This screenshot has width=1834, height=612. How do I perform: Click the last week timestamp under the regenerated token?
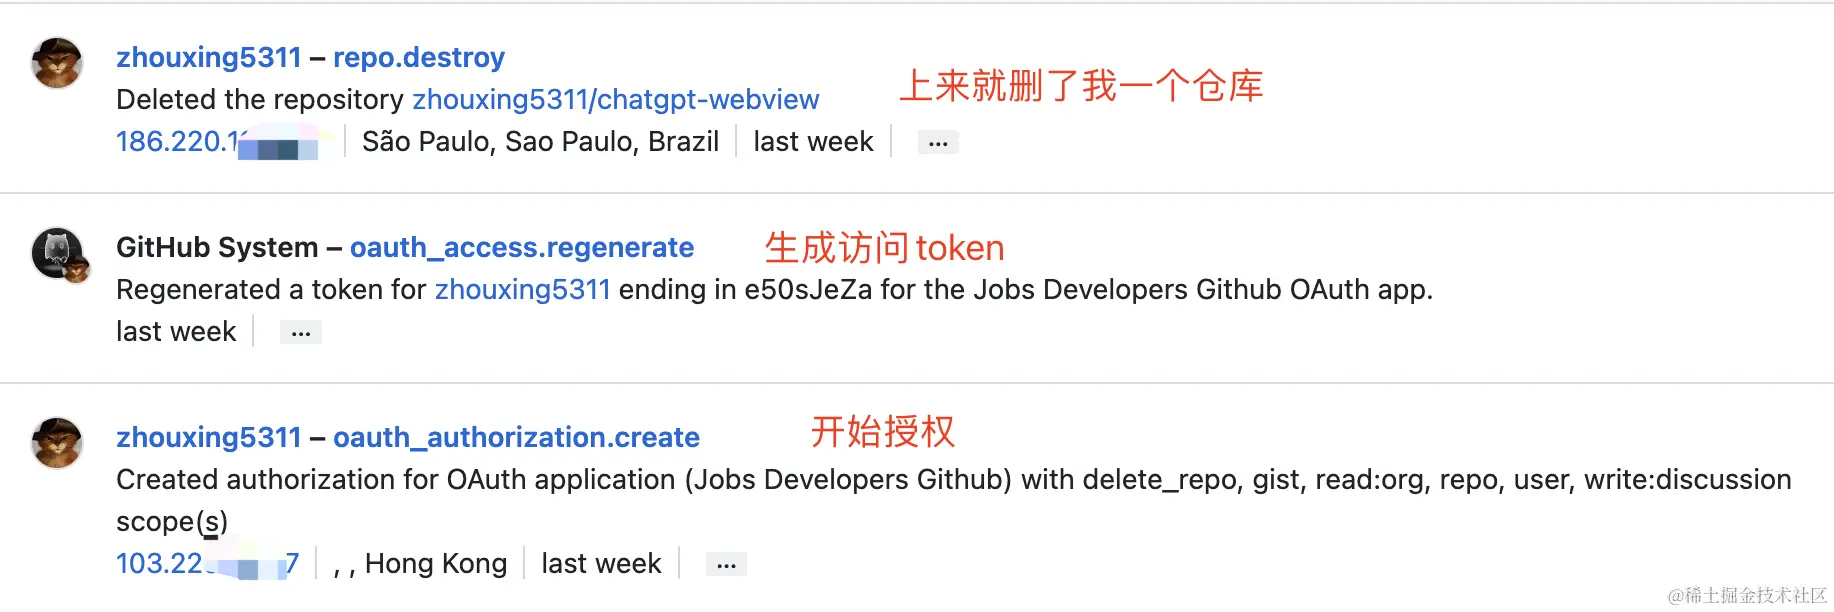(x=176, y=332)
